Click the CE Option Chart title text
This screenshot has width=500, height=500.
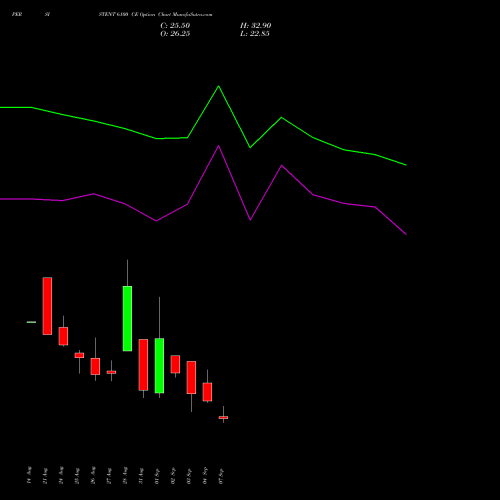(155, 15)
